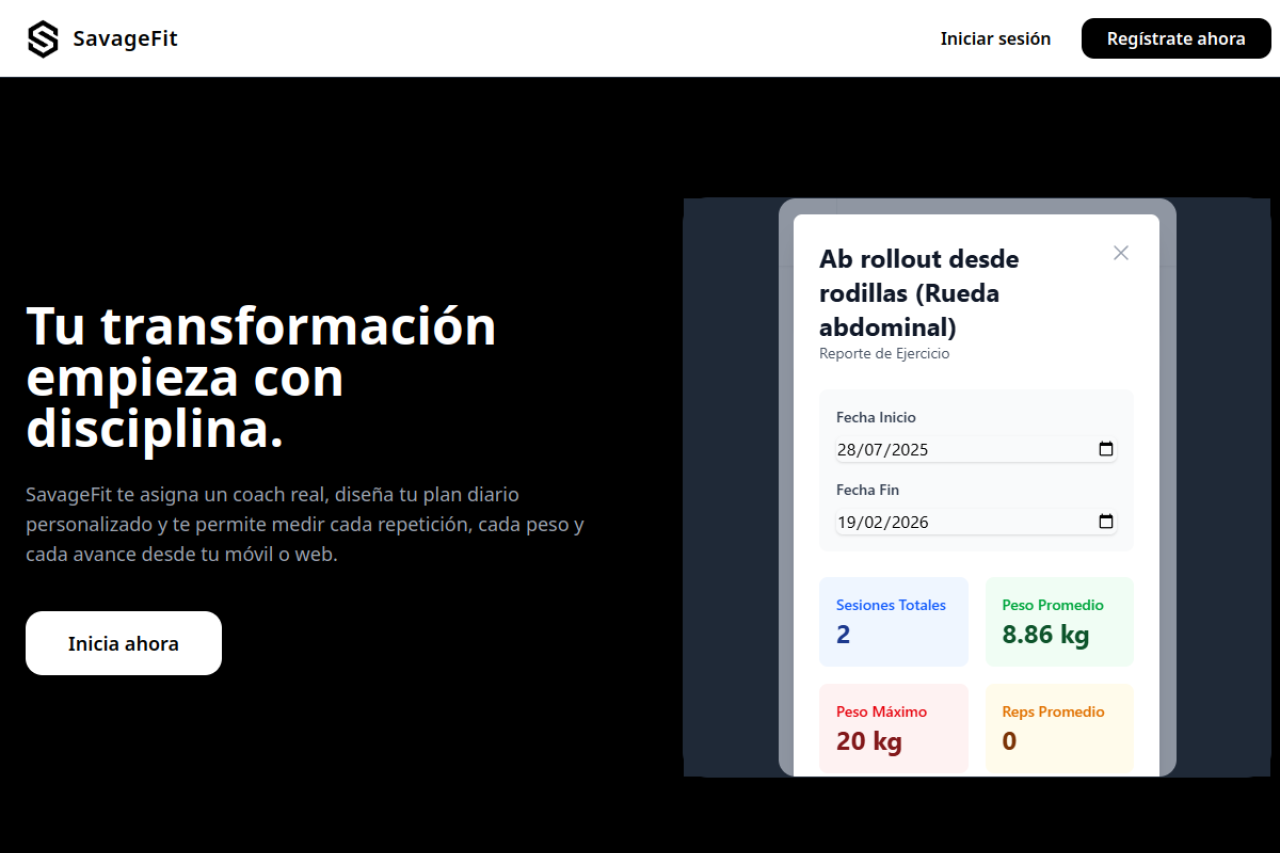This screenshot has width=1280, height=853.
Task: Click the 'Tu transformación empieza con disciplina.' headline
Action: pyautogui.click(x=261, y=378)
